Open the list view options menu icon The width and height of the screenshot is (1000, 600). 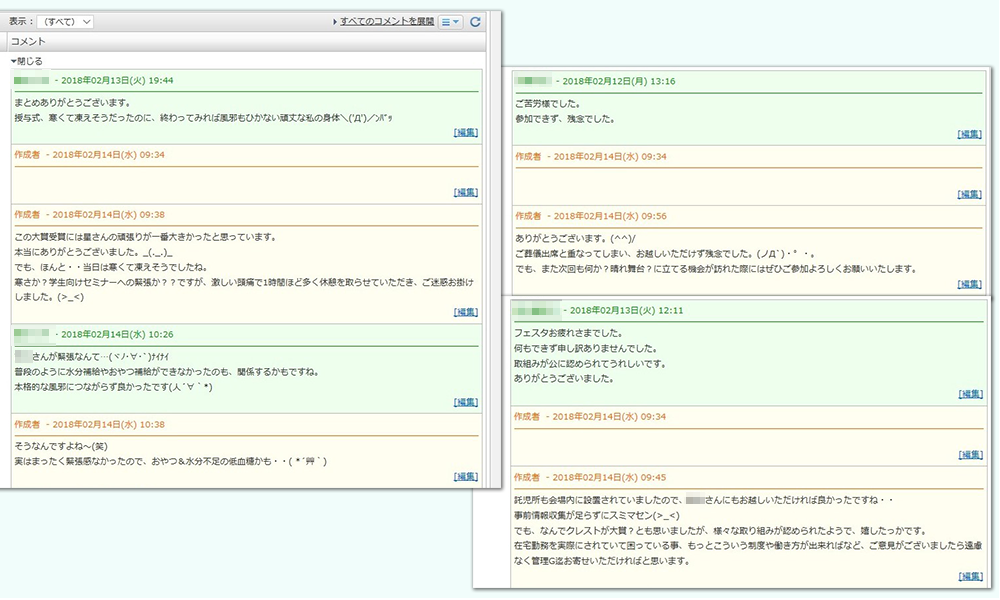pos(450,21)
